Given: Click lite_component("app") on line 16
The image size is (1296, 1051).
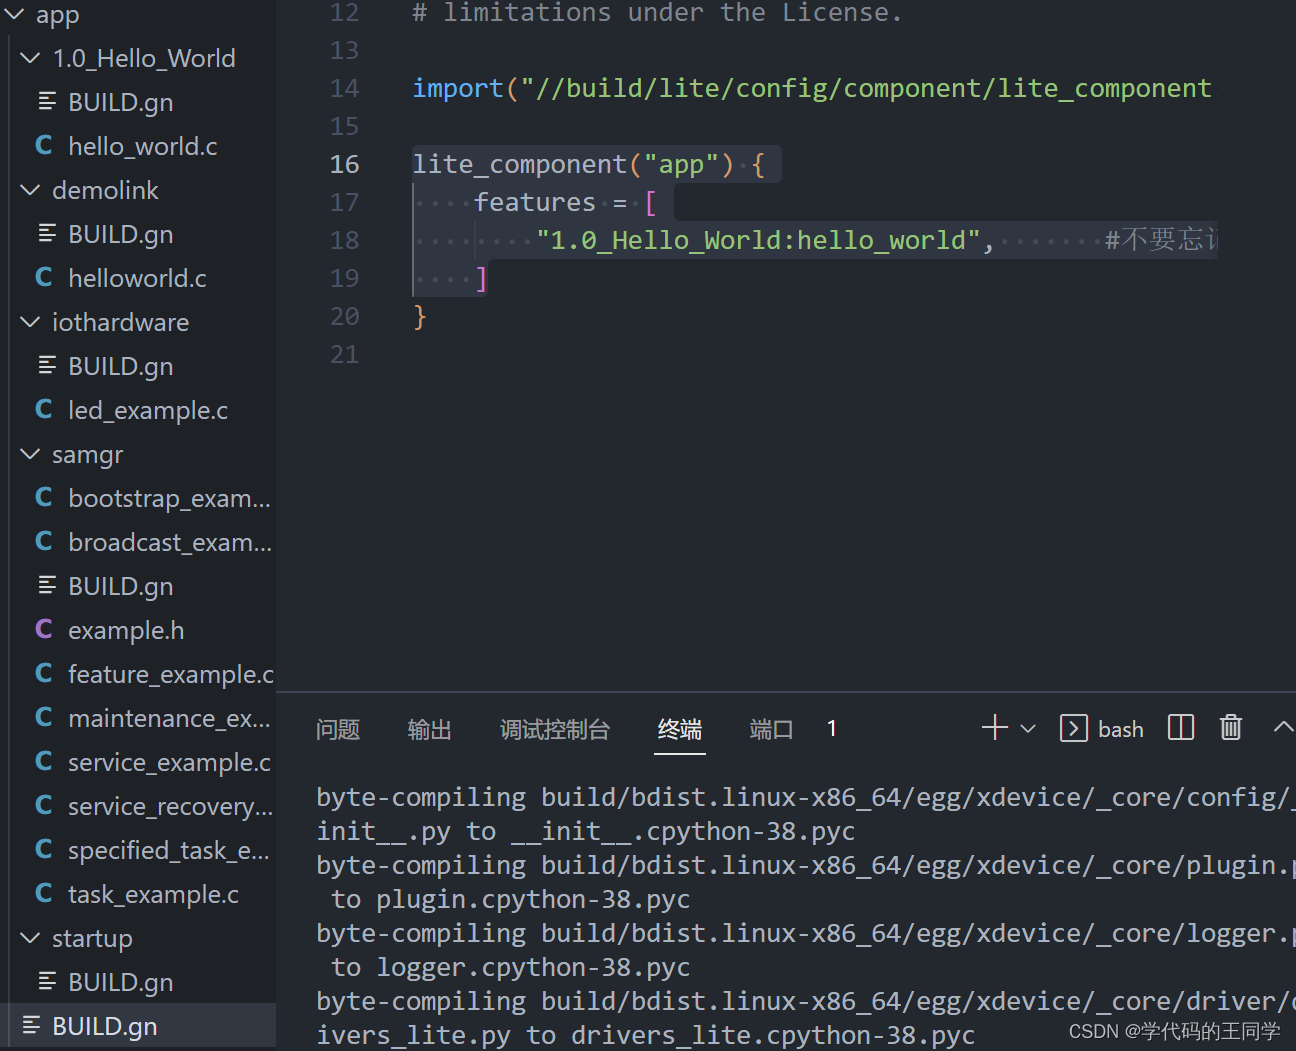Looking at the screenshot, I should tap(573, 164).
